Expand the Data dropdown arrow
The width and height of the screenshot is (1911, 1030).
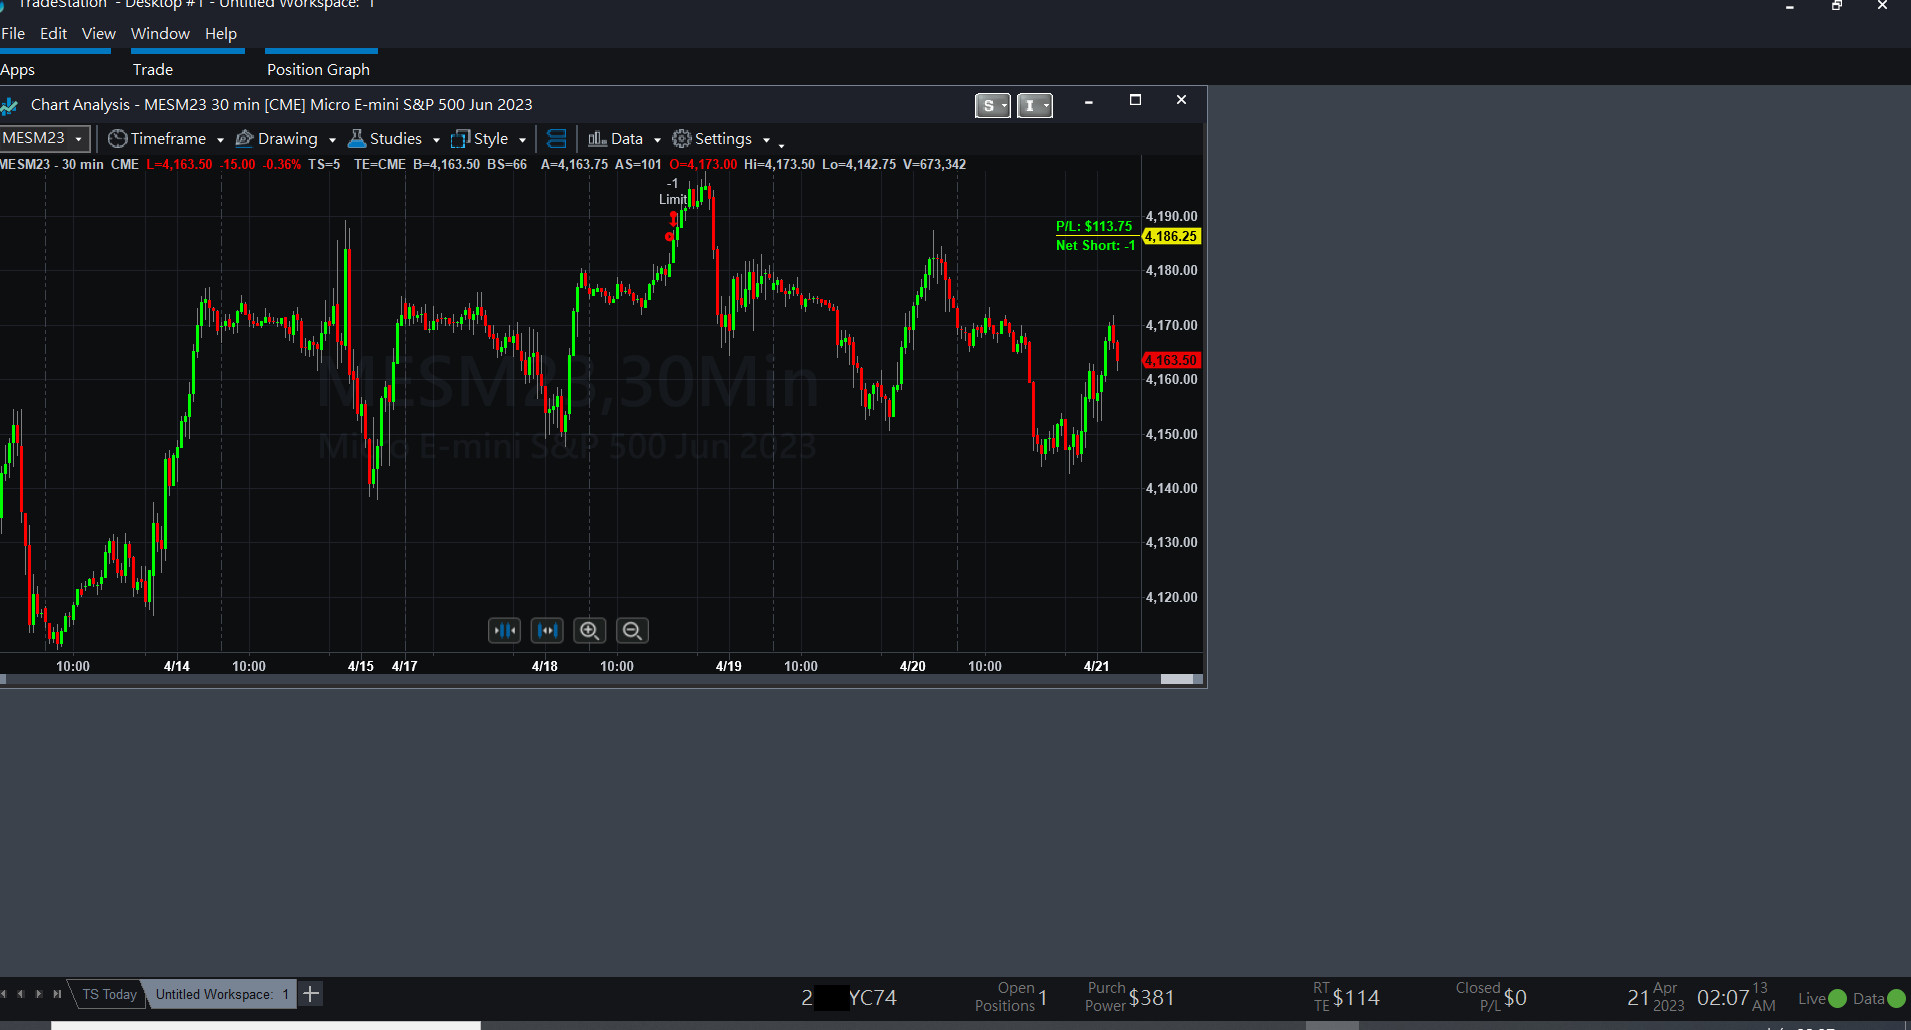coord(657,140)
